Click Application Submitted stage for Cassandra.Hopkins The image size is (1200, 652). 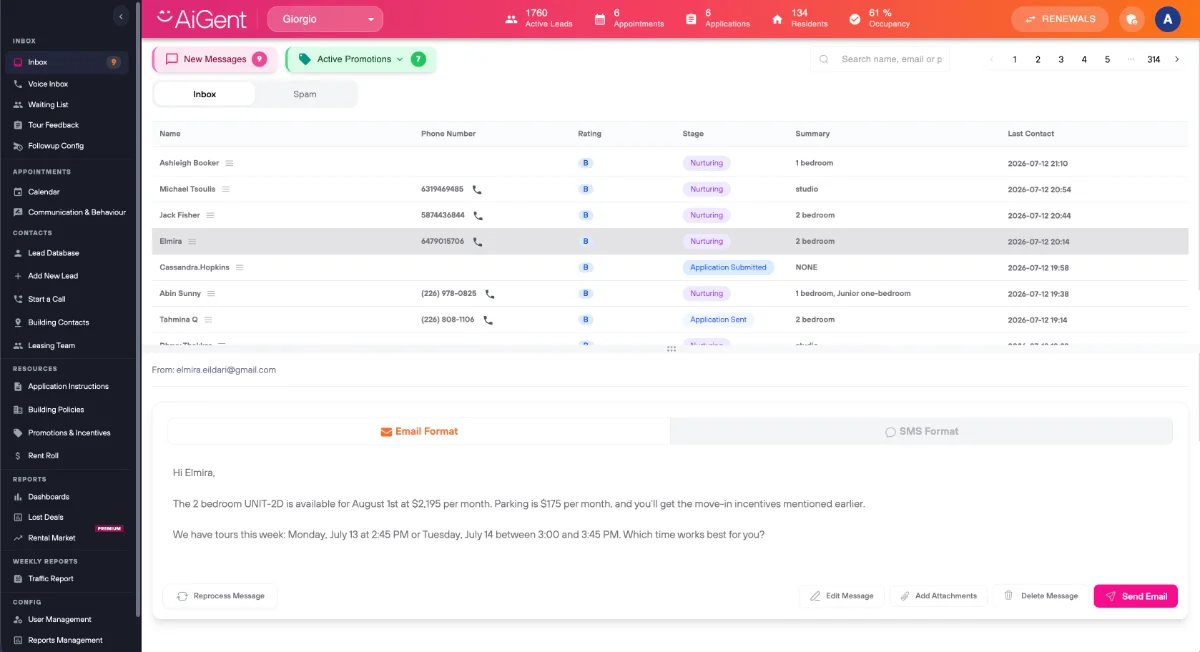tap(728, 267)
